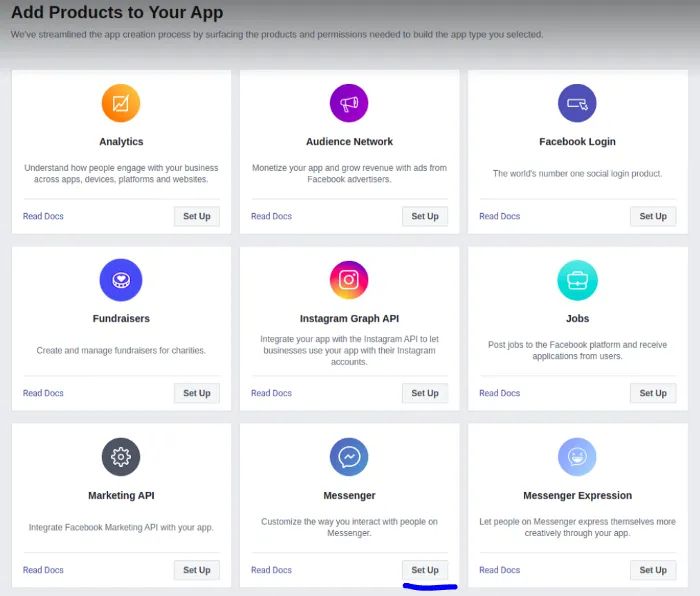This screenshot has height=596, width=700.
Task: Click 'Understand how people engage' description
Action: [121, 173]
